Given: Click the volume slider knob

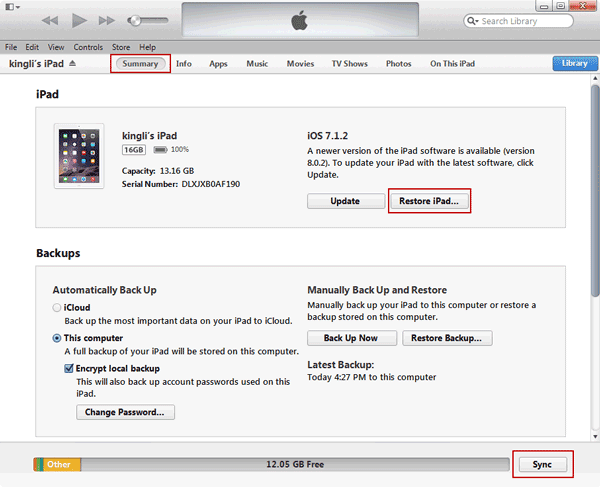Looking at the screenshot, I should click(134, 21).
